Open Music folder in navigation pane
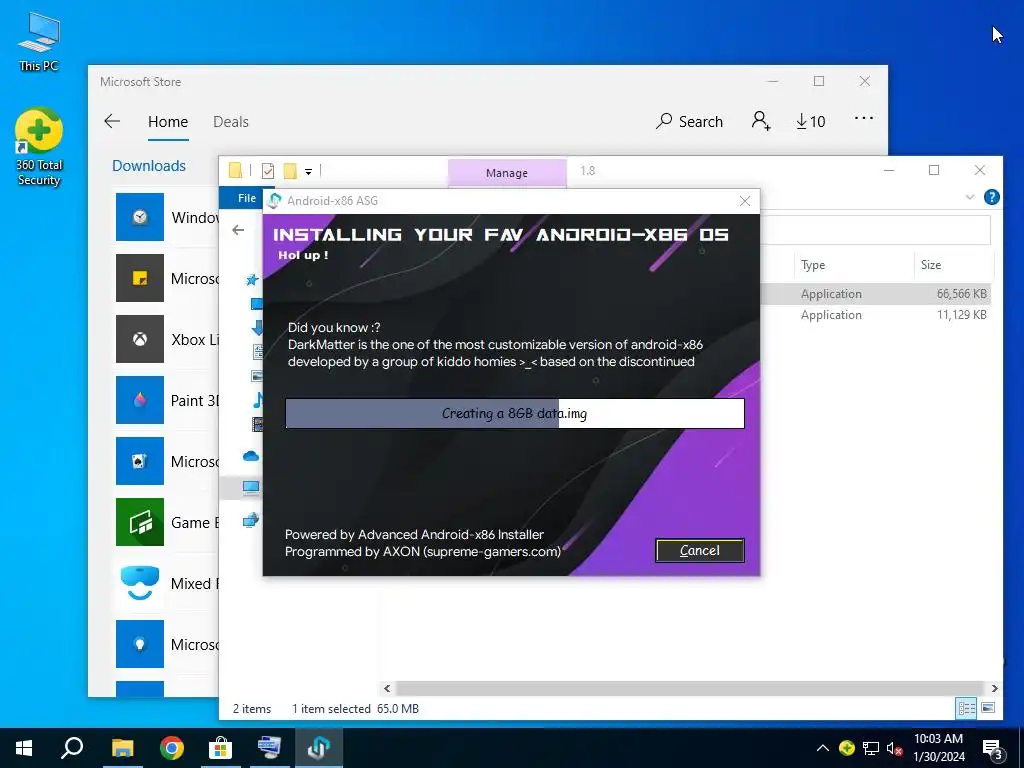 (x=258, y=400)
